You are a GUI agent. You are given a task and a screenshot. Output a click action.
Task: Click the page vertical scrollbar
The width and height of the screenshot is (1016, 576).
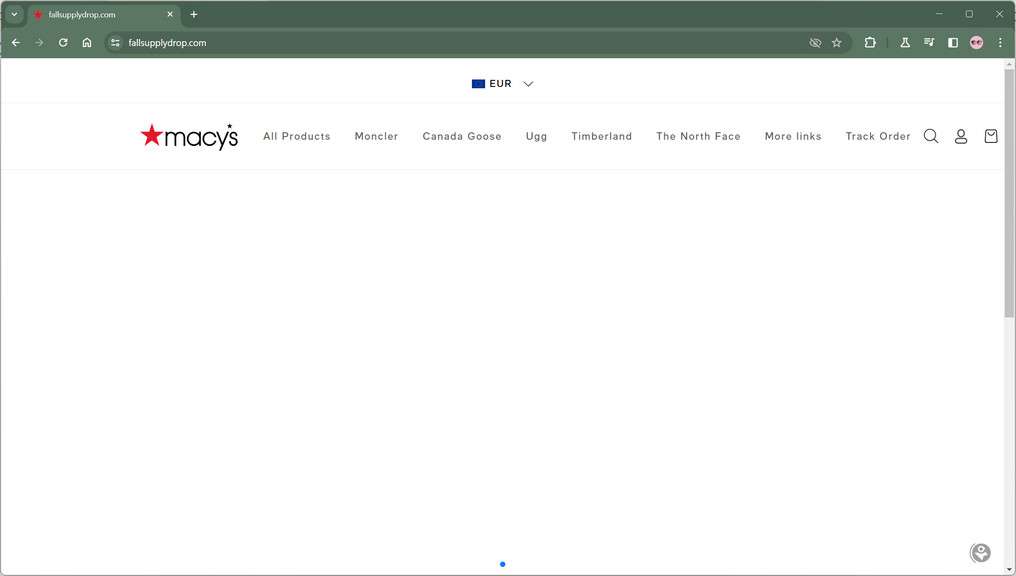tap(1010, 194)
